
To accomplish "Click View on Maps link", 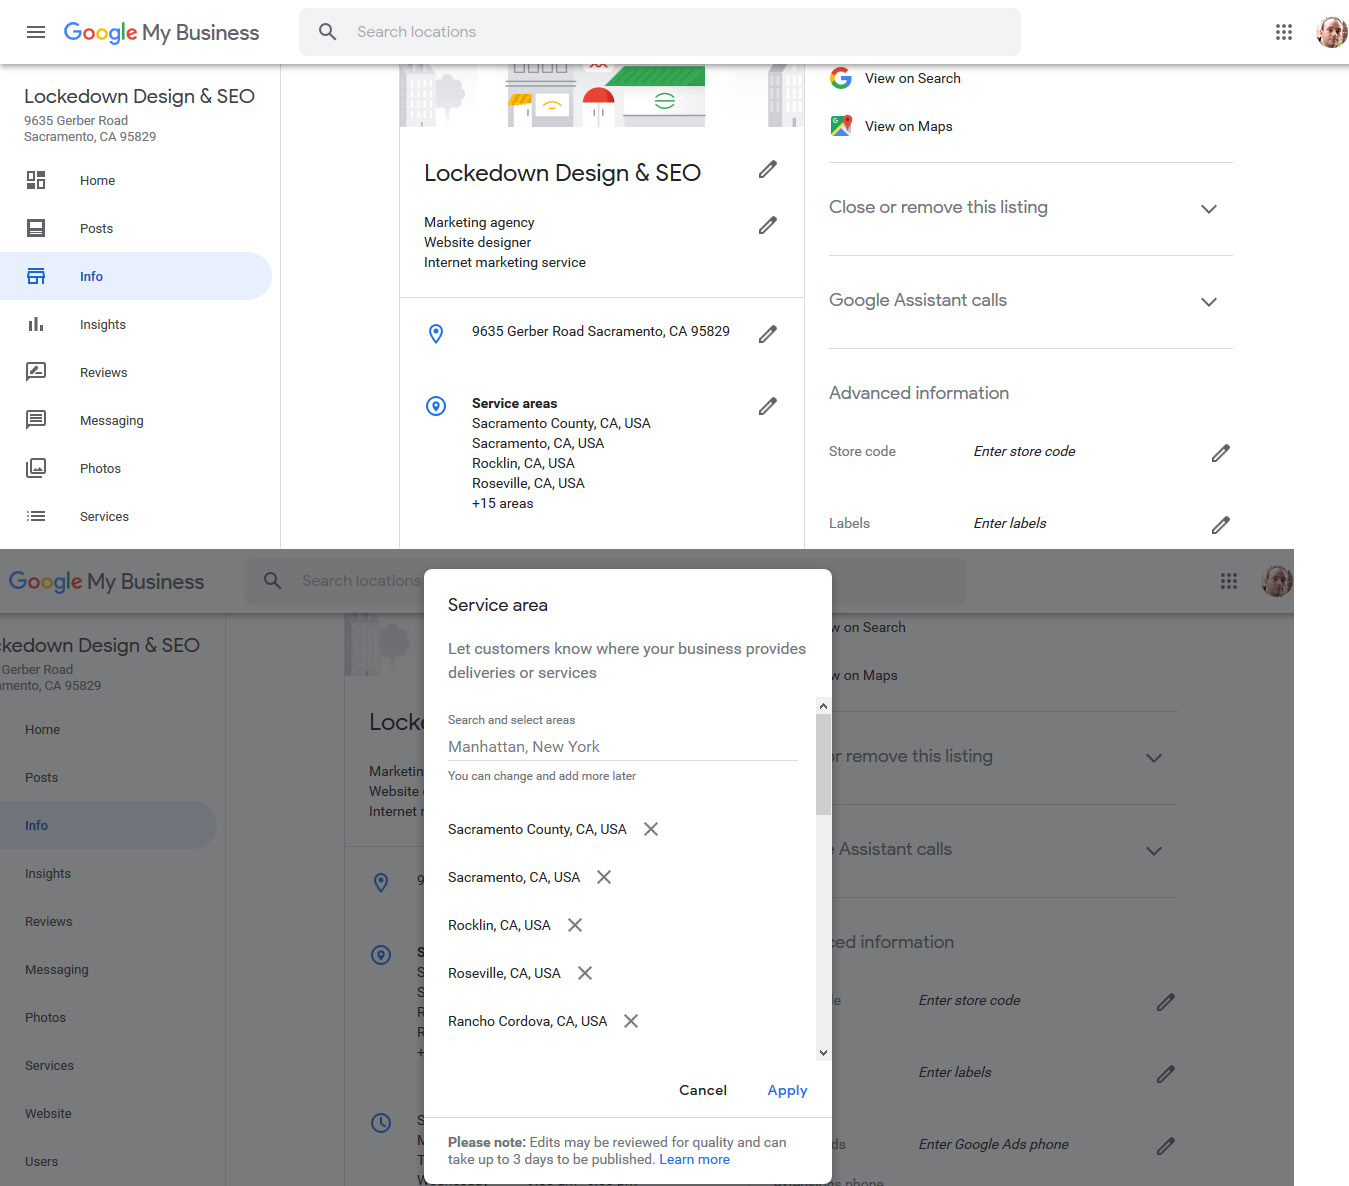I will tap(909, 126).
